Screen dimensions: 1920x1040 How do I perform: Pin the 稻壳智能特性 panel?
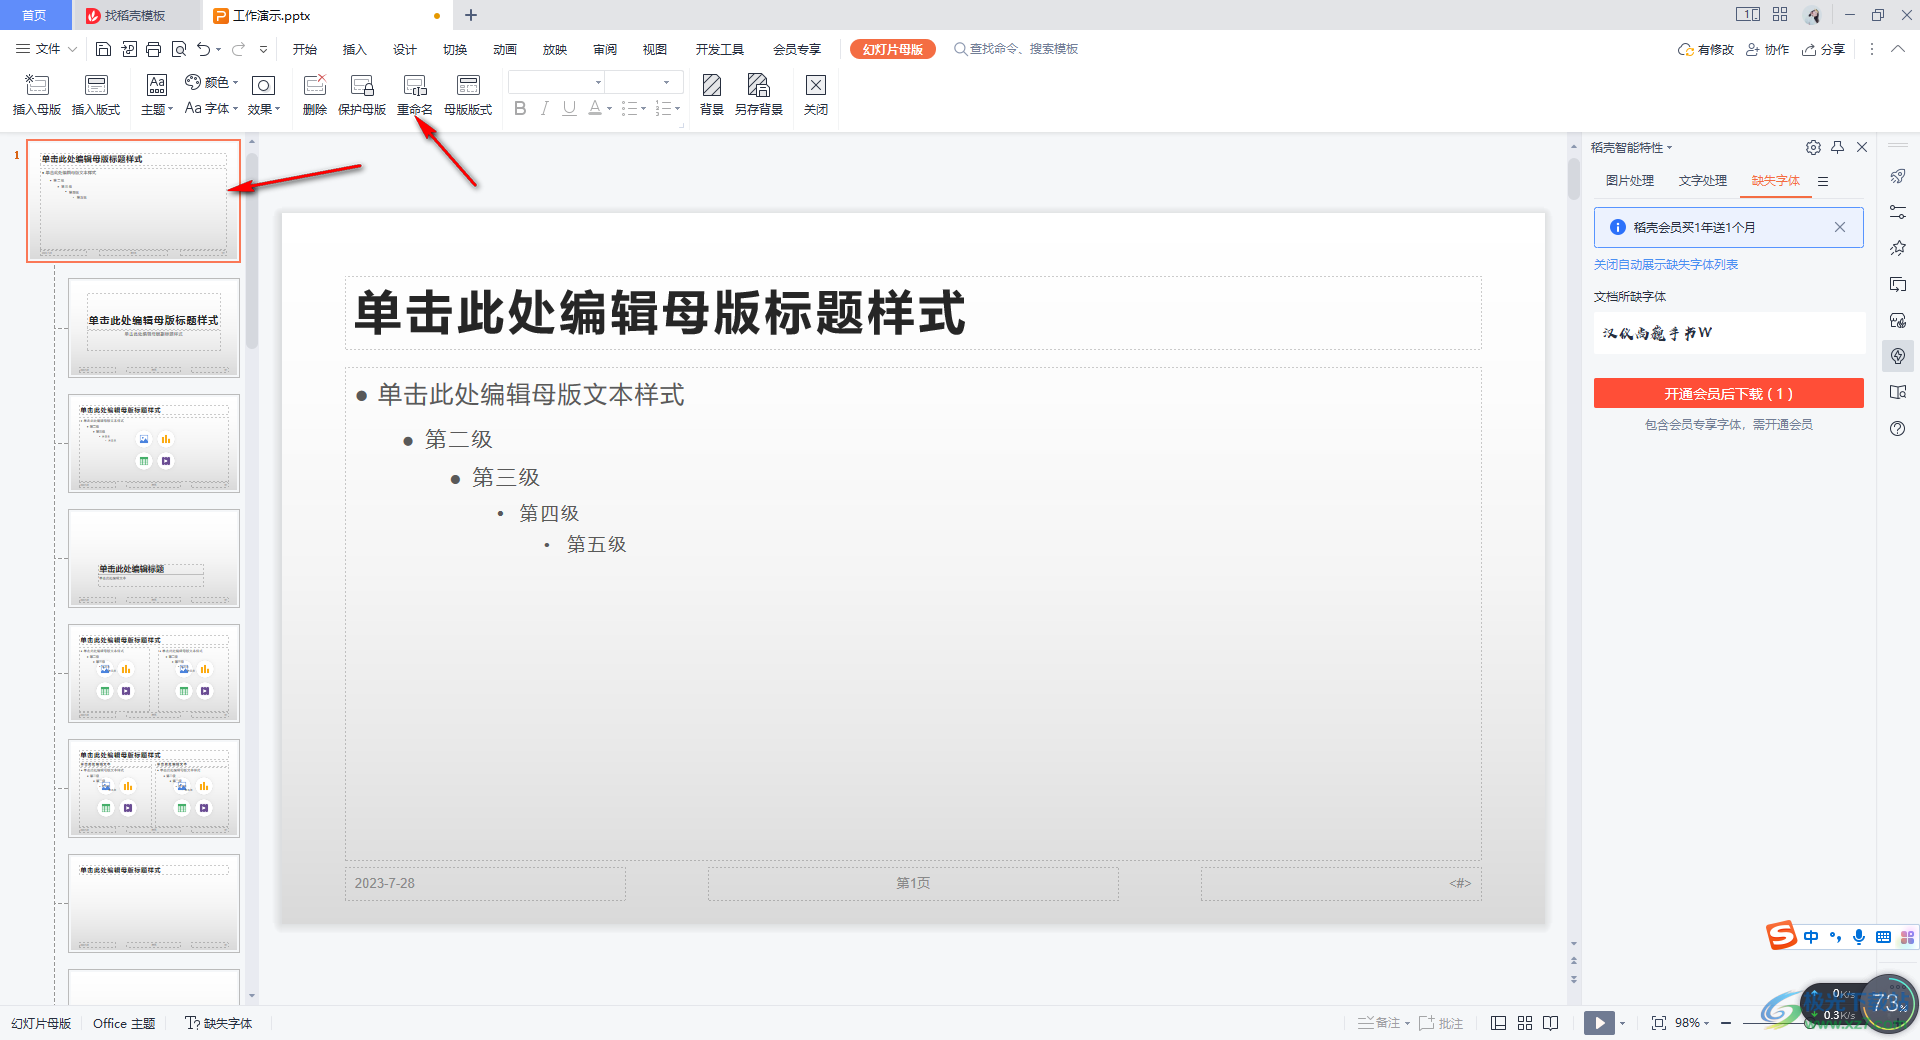click(x=1838, y=147)
